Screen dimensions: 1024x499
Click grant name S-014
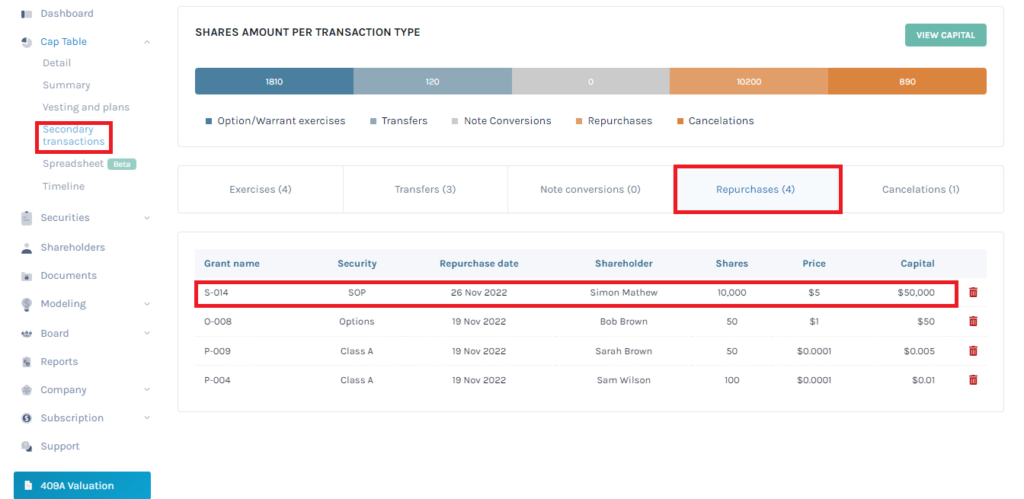click(216, 293)
